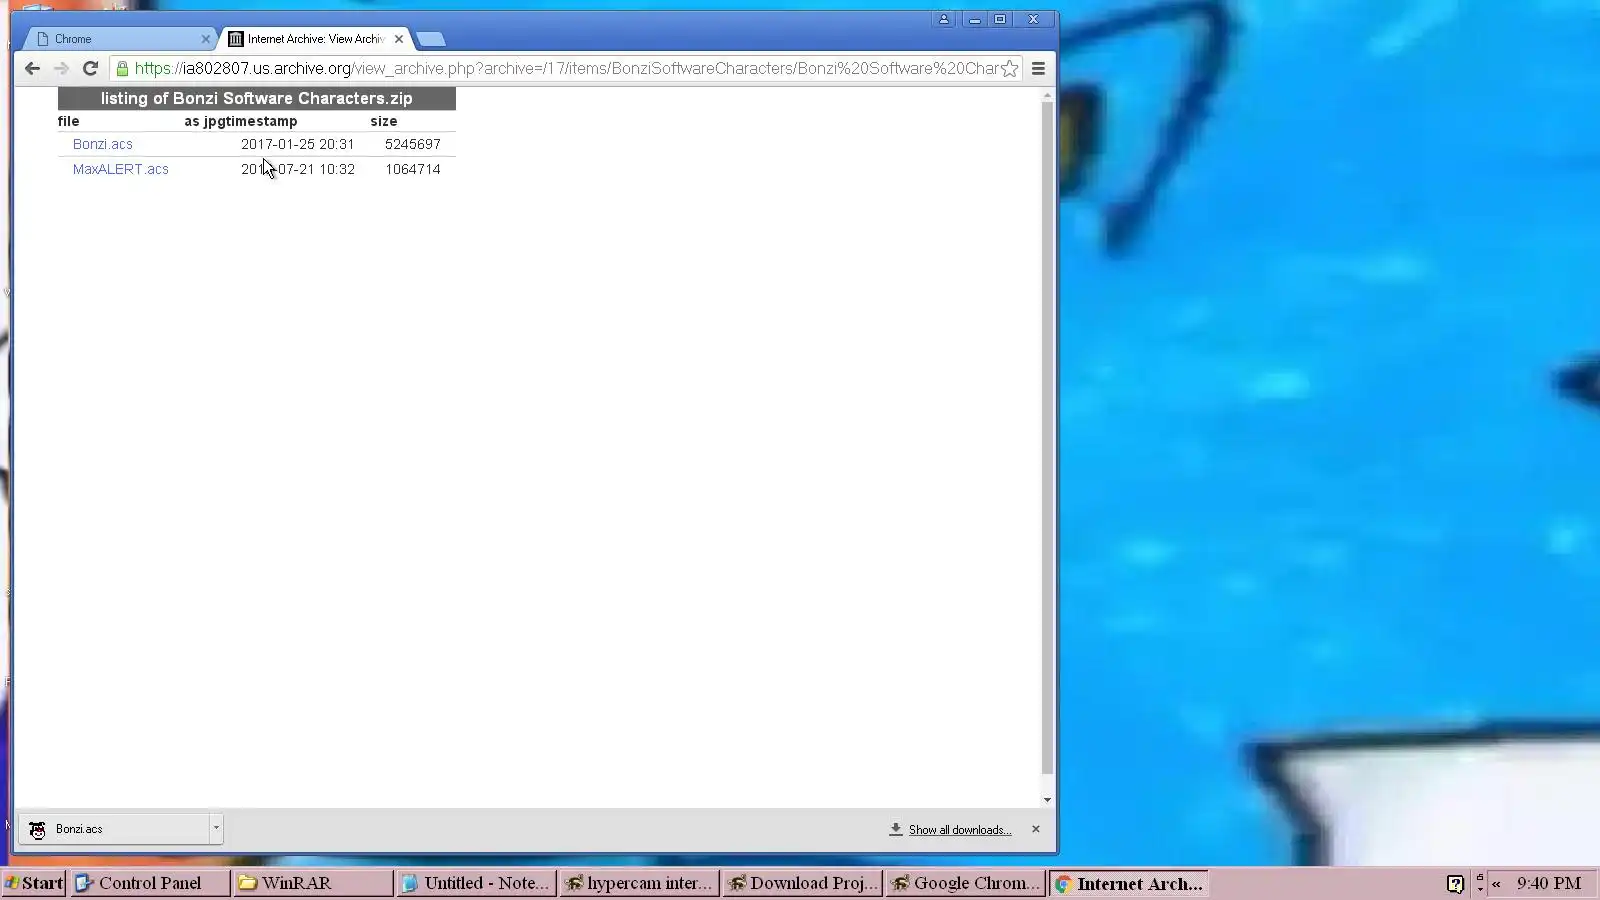
Task: Close the Chrome tab
Action: (205, 39)
